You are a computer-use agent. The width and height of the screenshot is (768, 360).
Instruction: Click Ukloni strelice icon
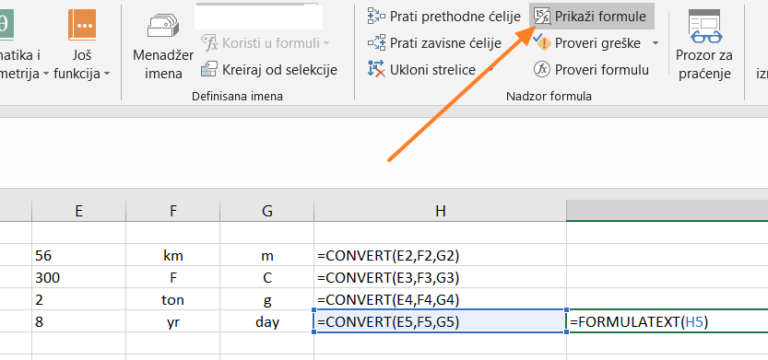tap(377, 70)
